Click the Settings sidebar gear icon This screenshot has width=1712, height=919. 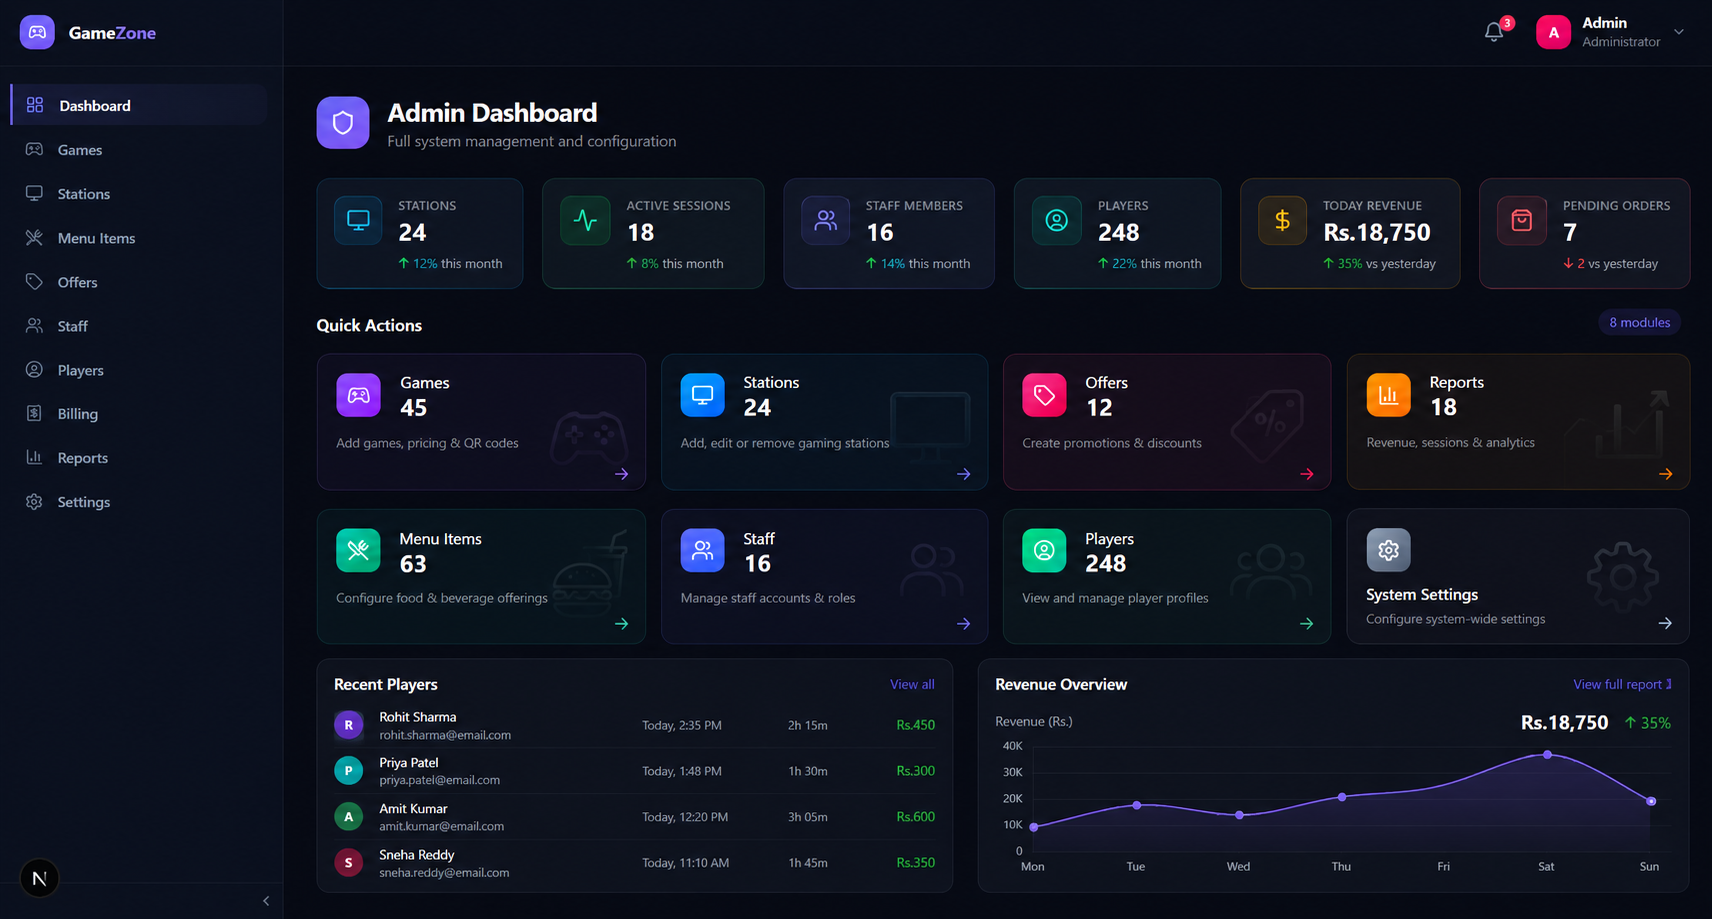[x=34, y=501]
